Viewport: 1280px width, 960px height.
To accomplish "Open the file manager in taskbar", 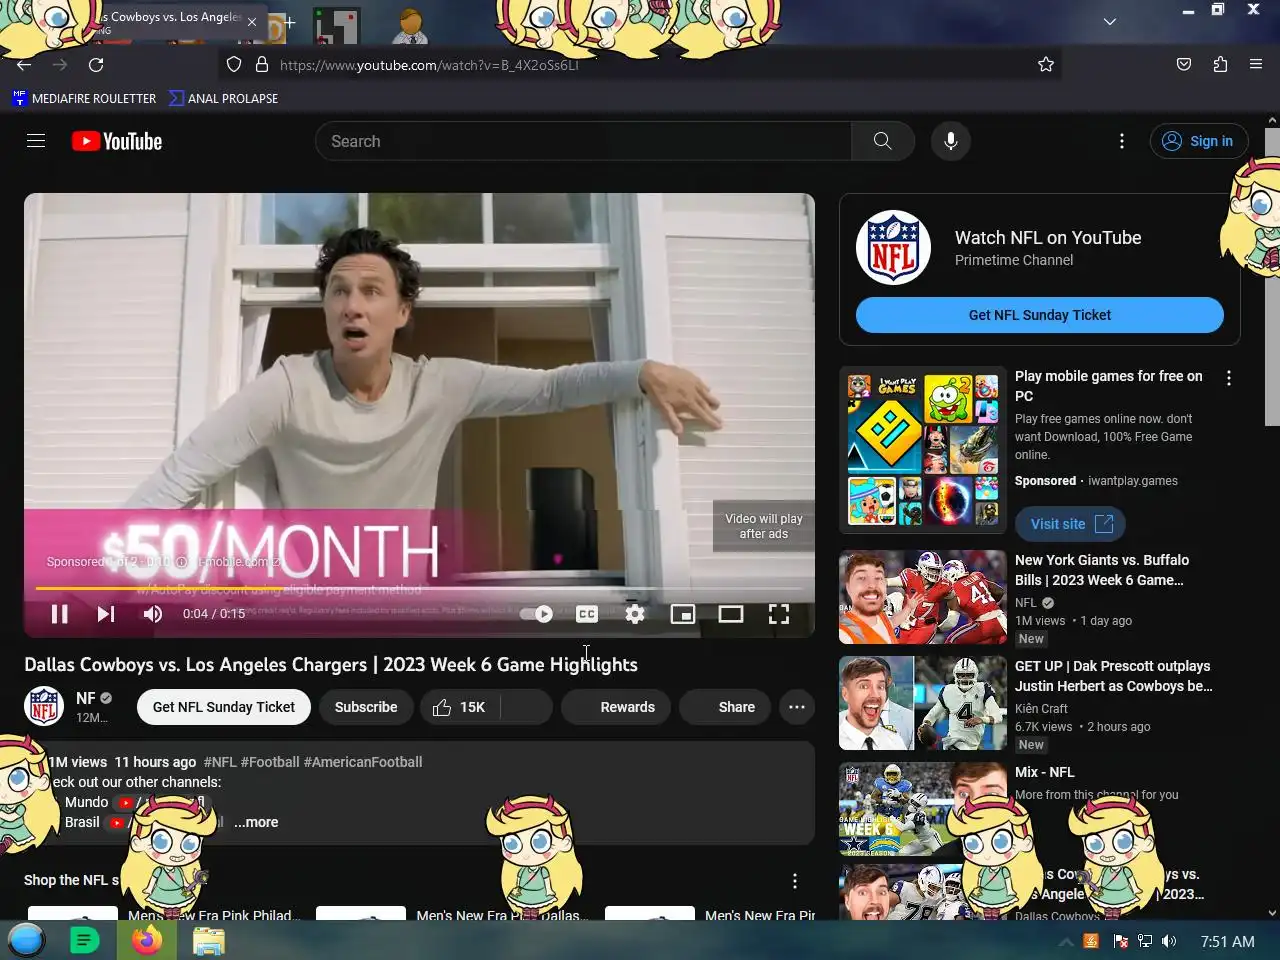I will pyautogui.click(x=209, y=940).
